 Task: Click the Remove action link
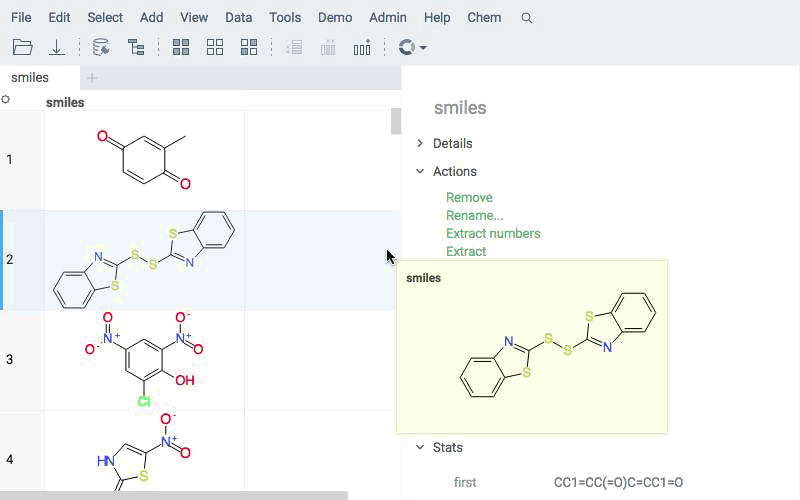(x=469, y=197)
